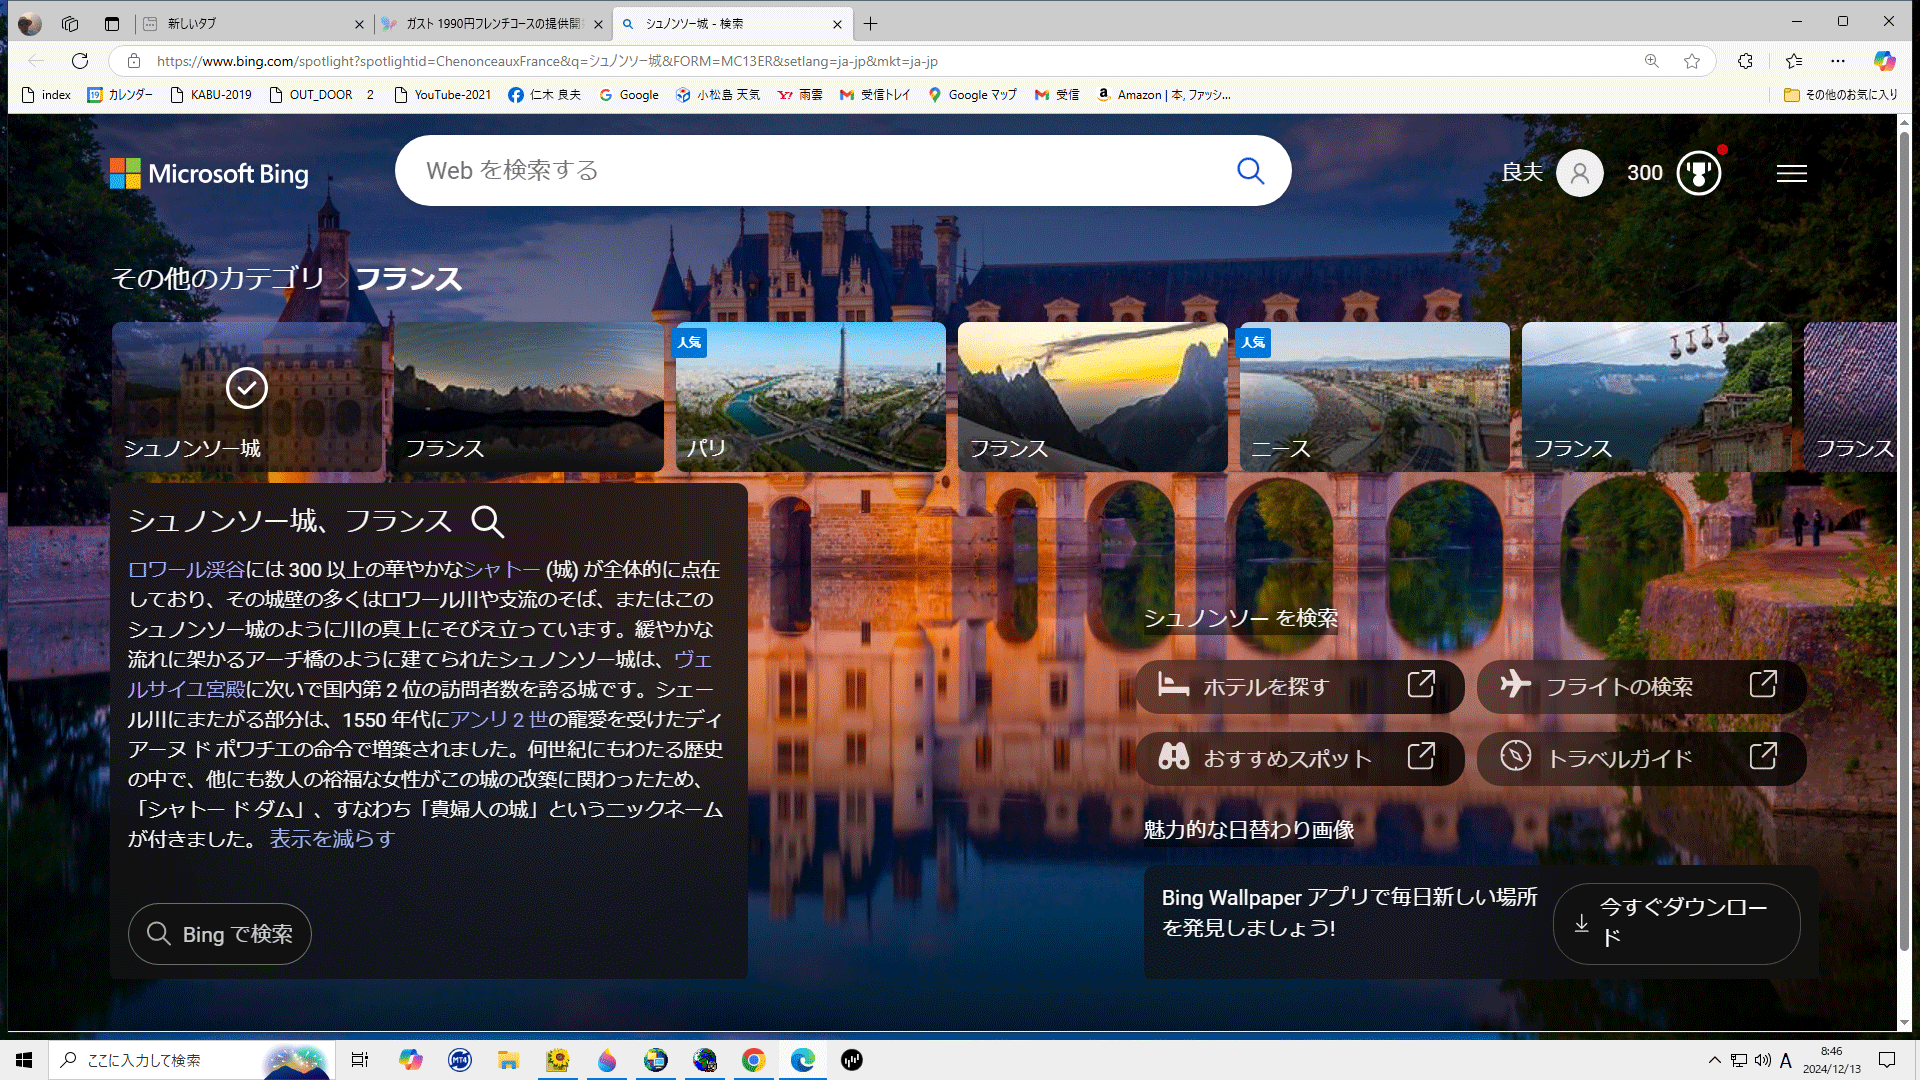Click the Microsoft Edge taskbar icon
1920x1080 pixels.
click(803, 1060)
